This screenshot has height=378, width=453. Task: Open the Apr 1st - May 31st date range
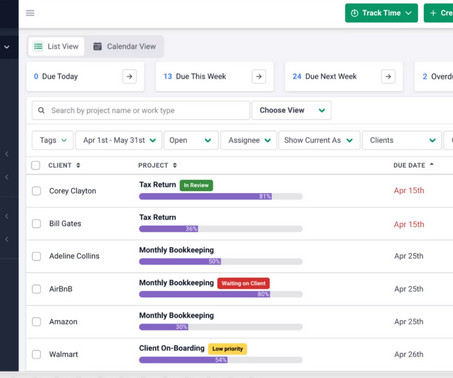[x=119, y=140]
